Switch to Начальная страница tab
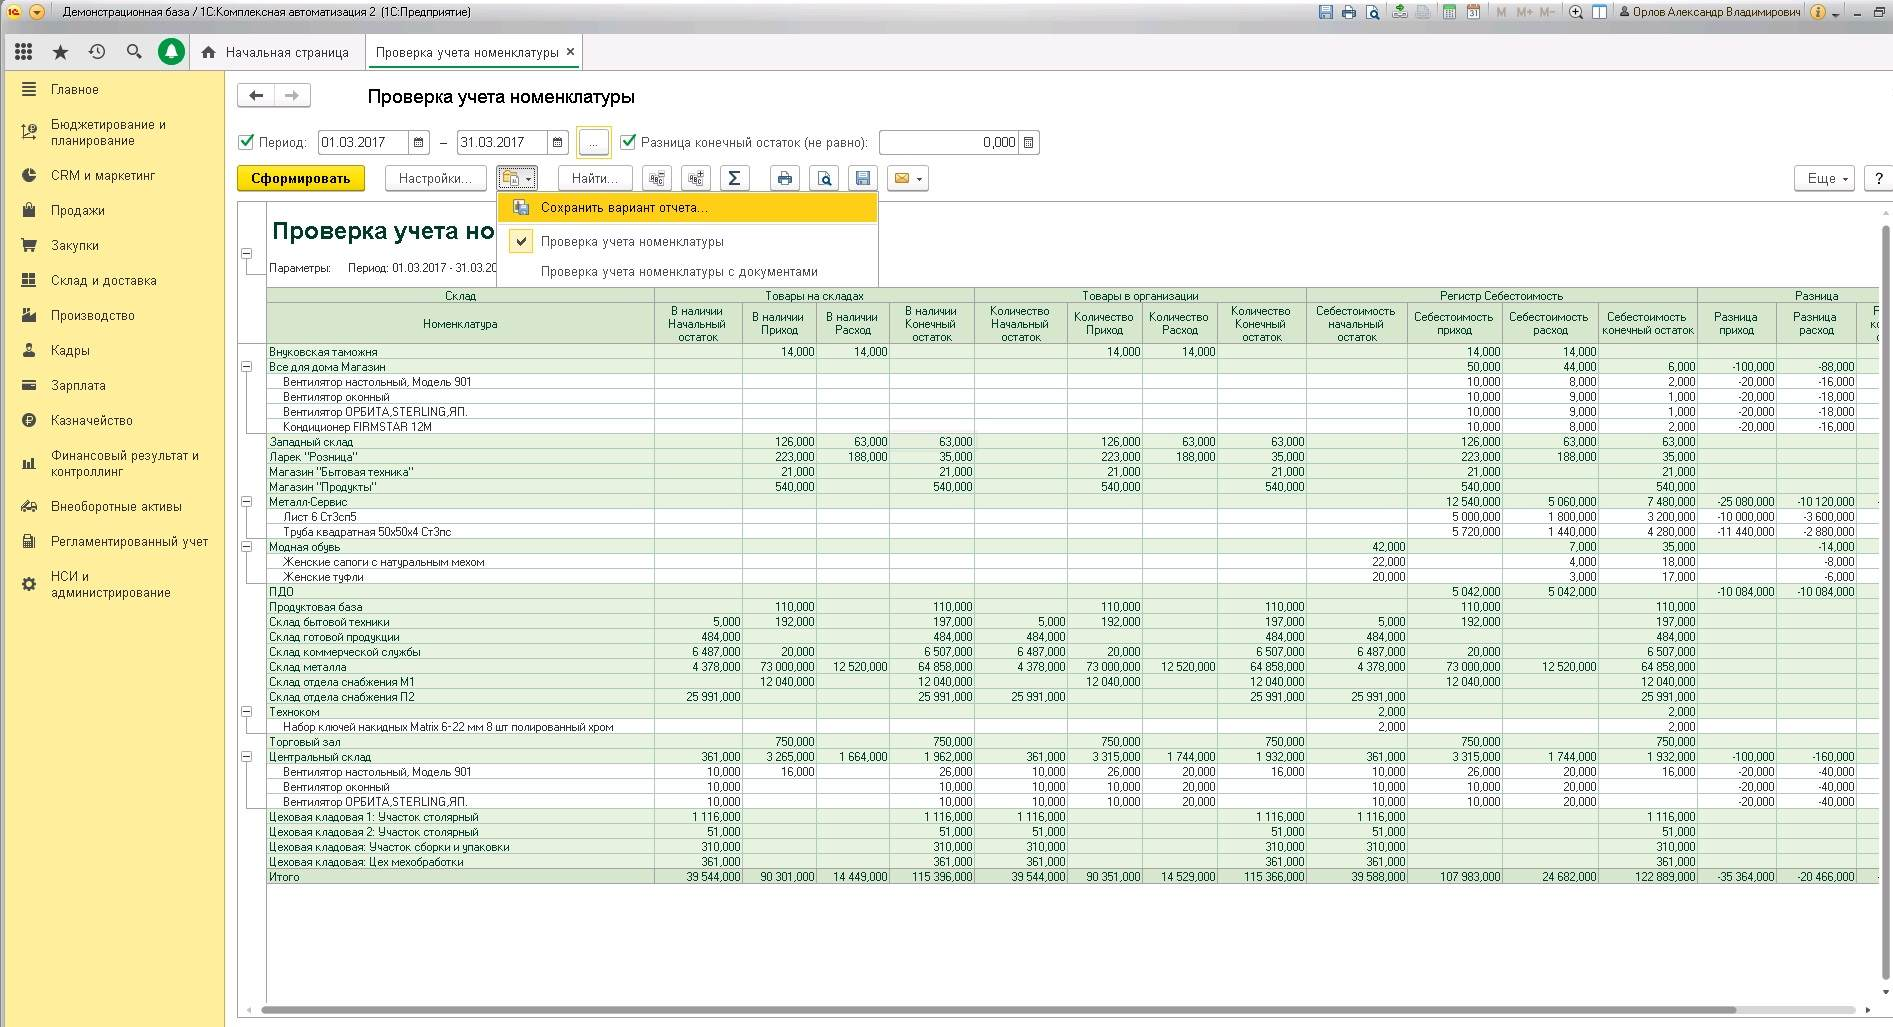Image resolution: width=1893 pixels, height=1027 pixels. (x=275, y=52)
